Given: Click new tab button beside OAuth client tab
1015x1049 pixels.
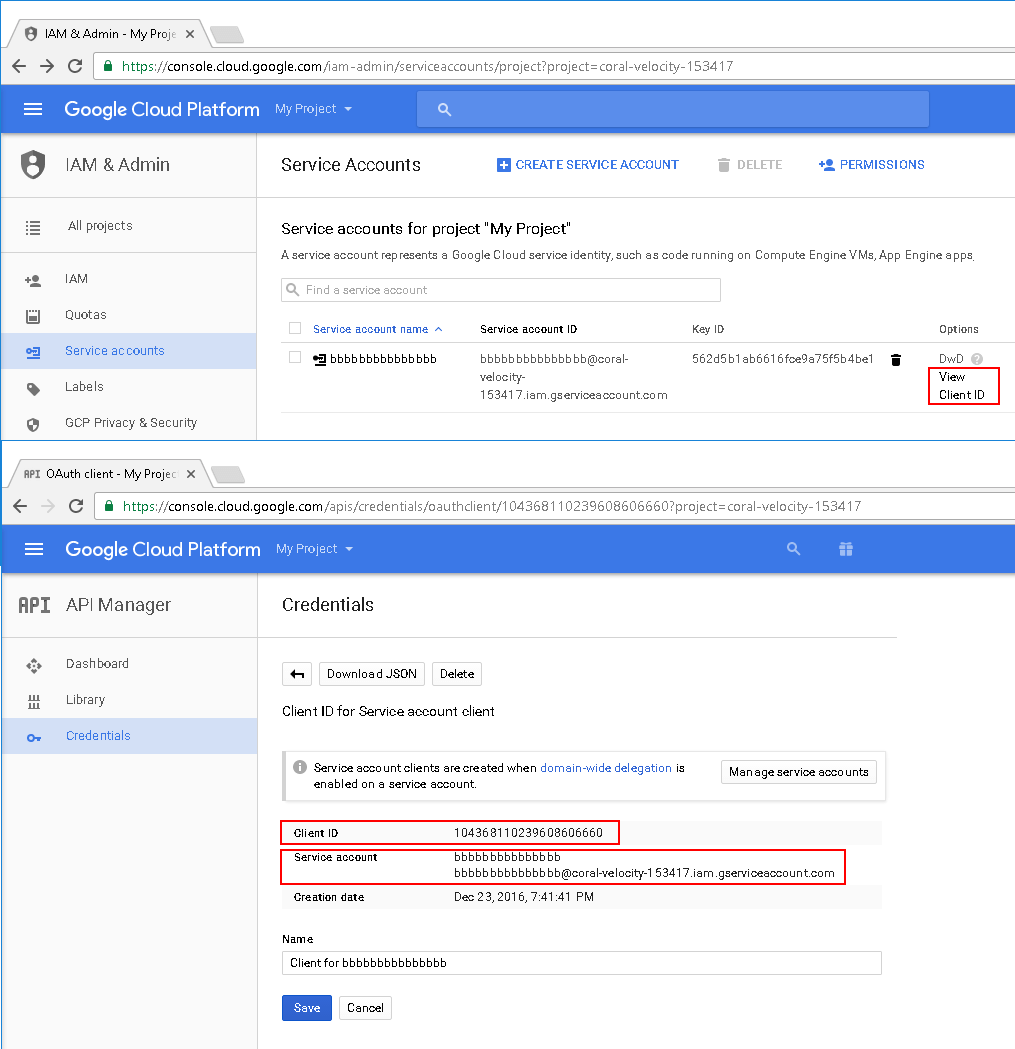Looking at the screenshot, I should [x=228, y=475].
